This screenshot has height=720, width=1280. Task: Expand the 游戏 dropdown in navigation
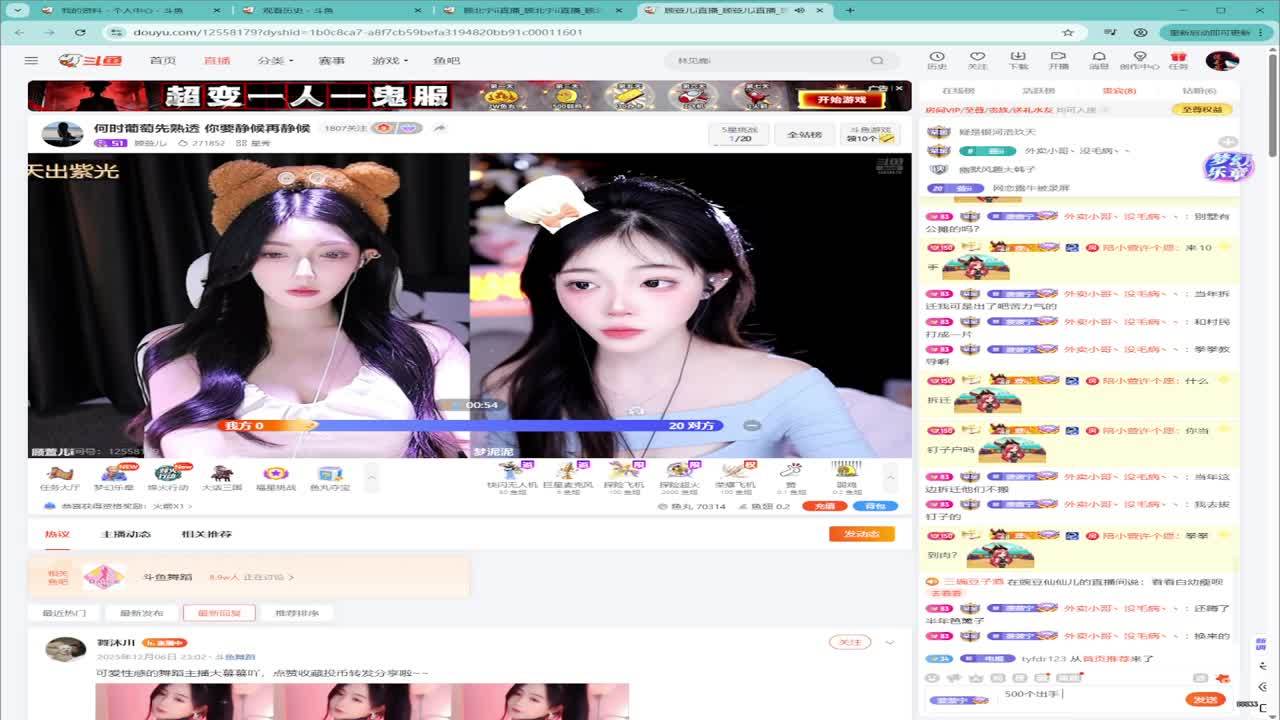pyautogui.click(x=389, y=61)
